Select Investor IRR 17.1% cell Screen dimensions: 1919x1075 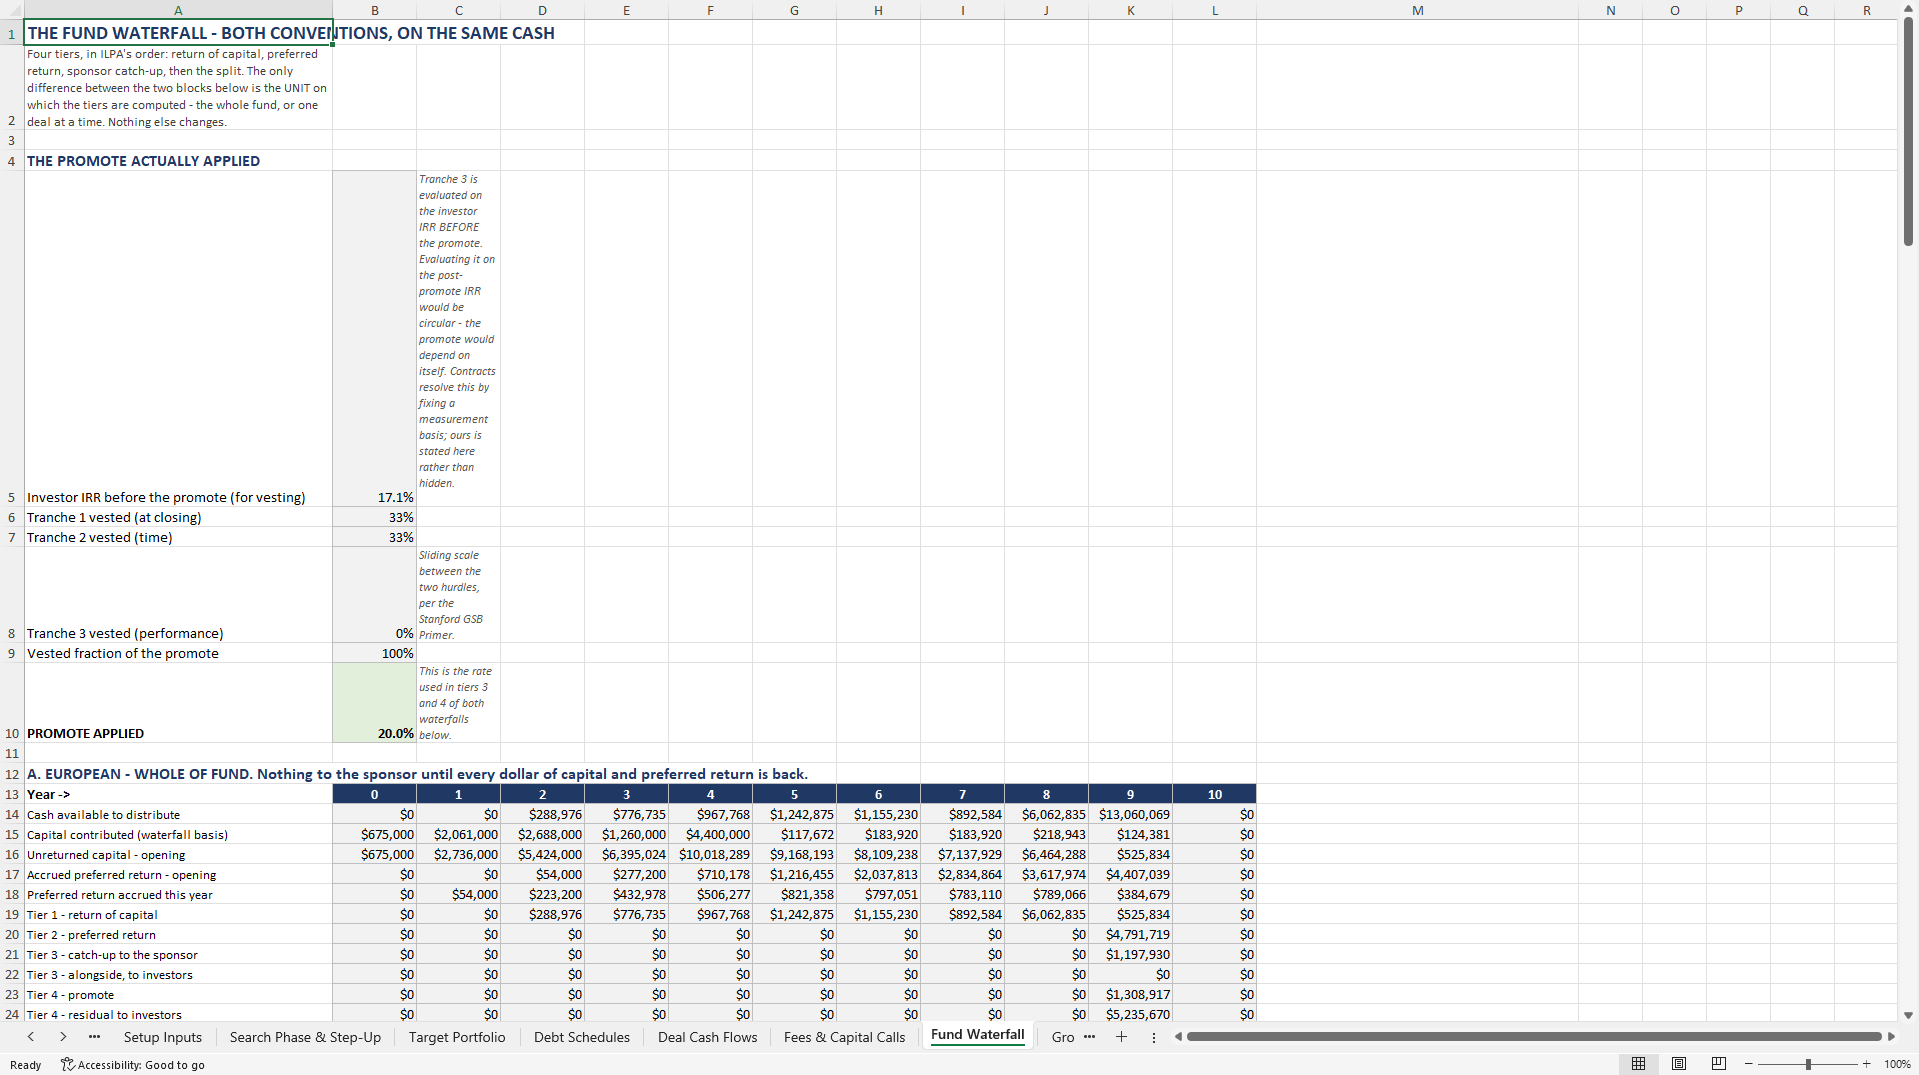click(x=374, y=338)
